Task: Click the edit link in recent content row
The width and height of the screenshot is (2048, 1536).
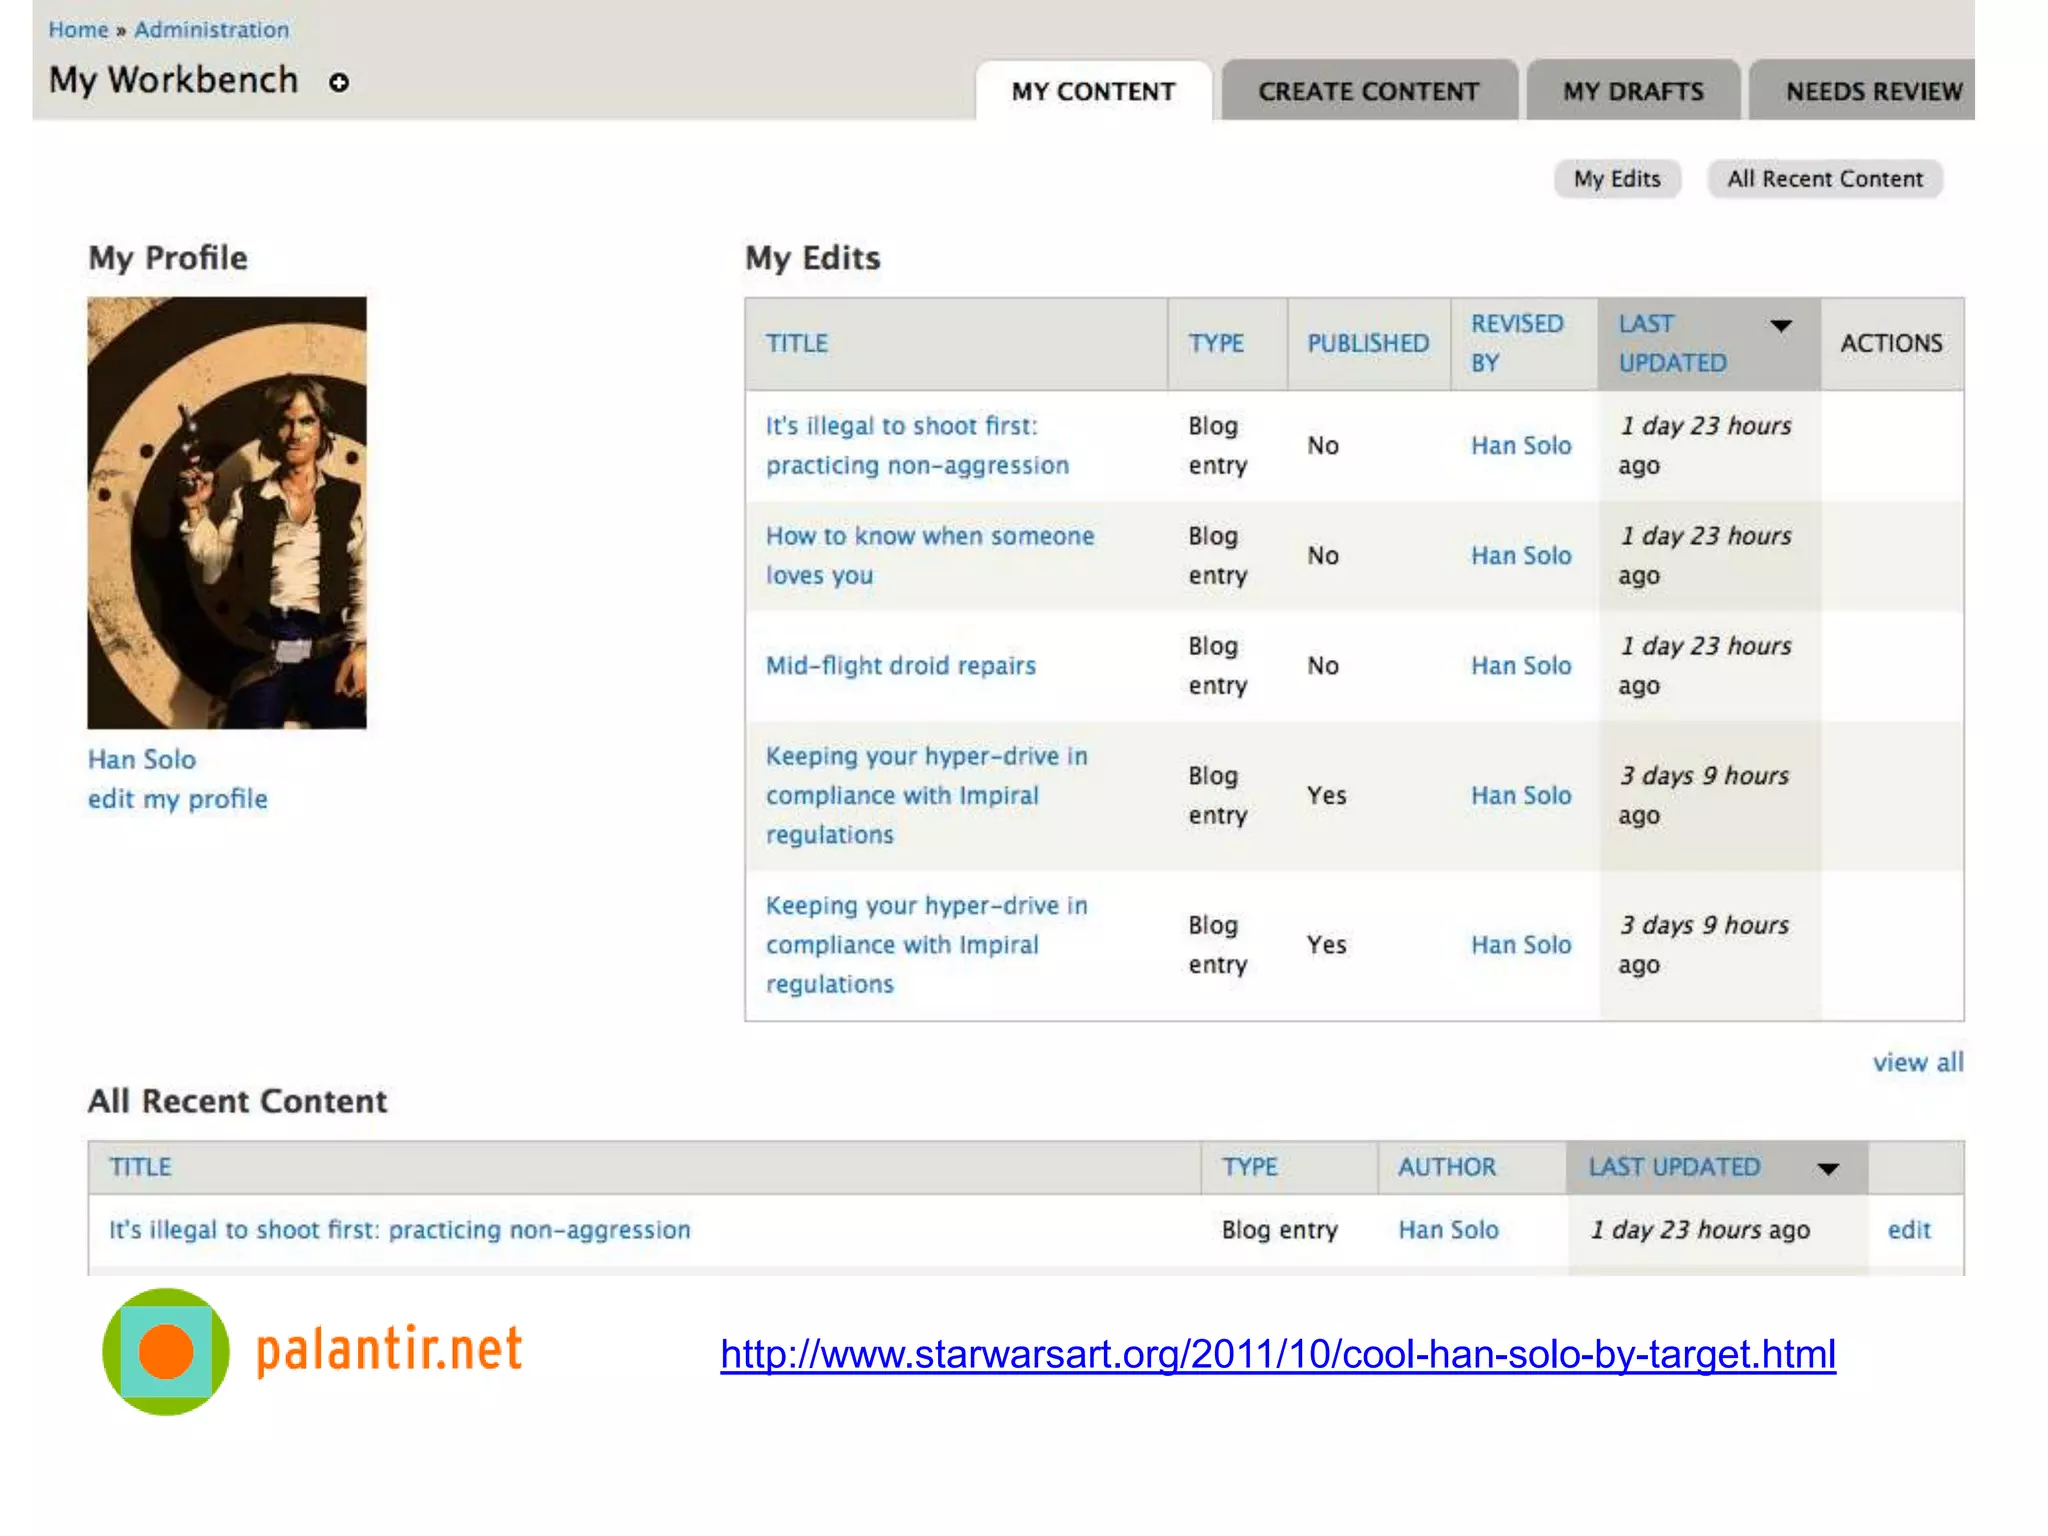Action: tap(1908, 1230)
